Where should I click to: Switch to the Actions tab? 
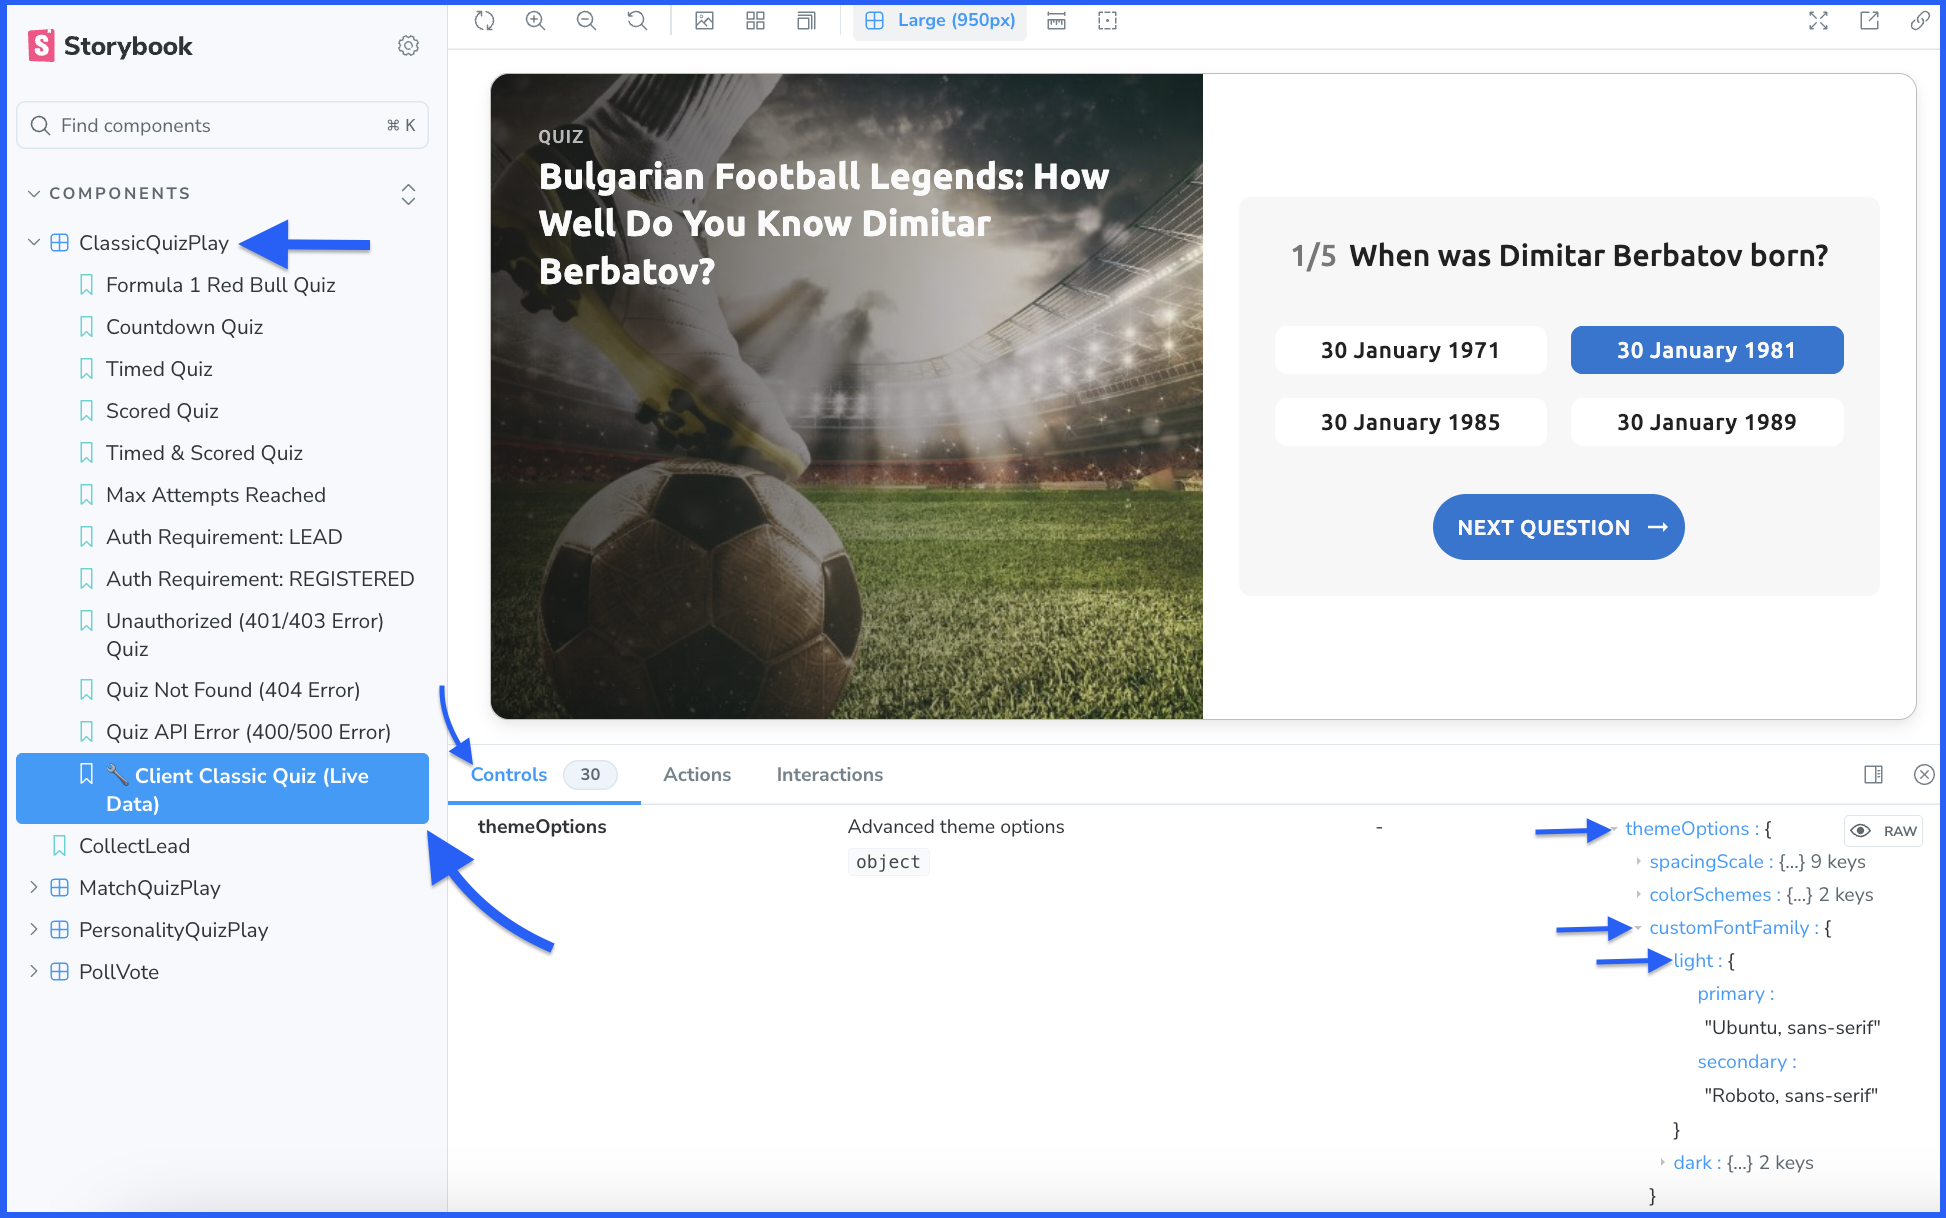pyautogui.click(x=697, y=775)
